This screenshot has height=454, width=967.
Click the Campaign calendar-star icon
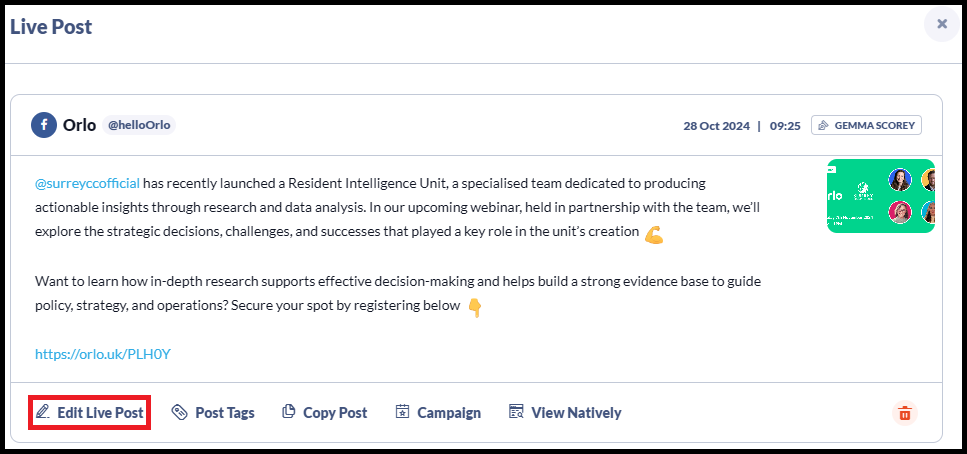tap(403, 411)
